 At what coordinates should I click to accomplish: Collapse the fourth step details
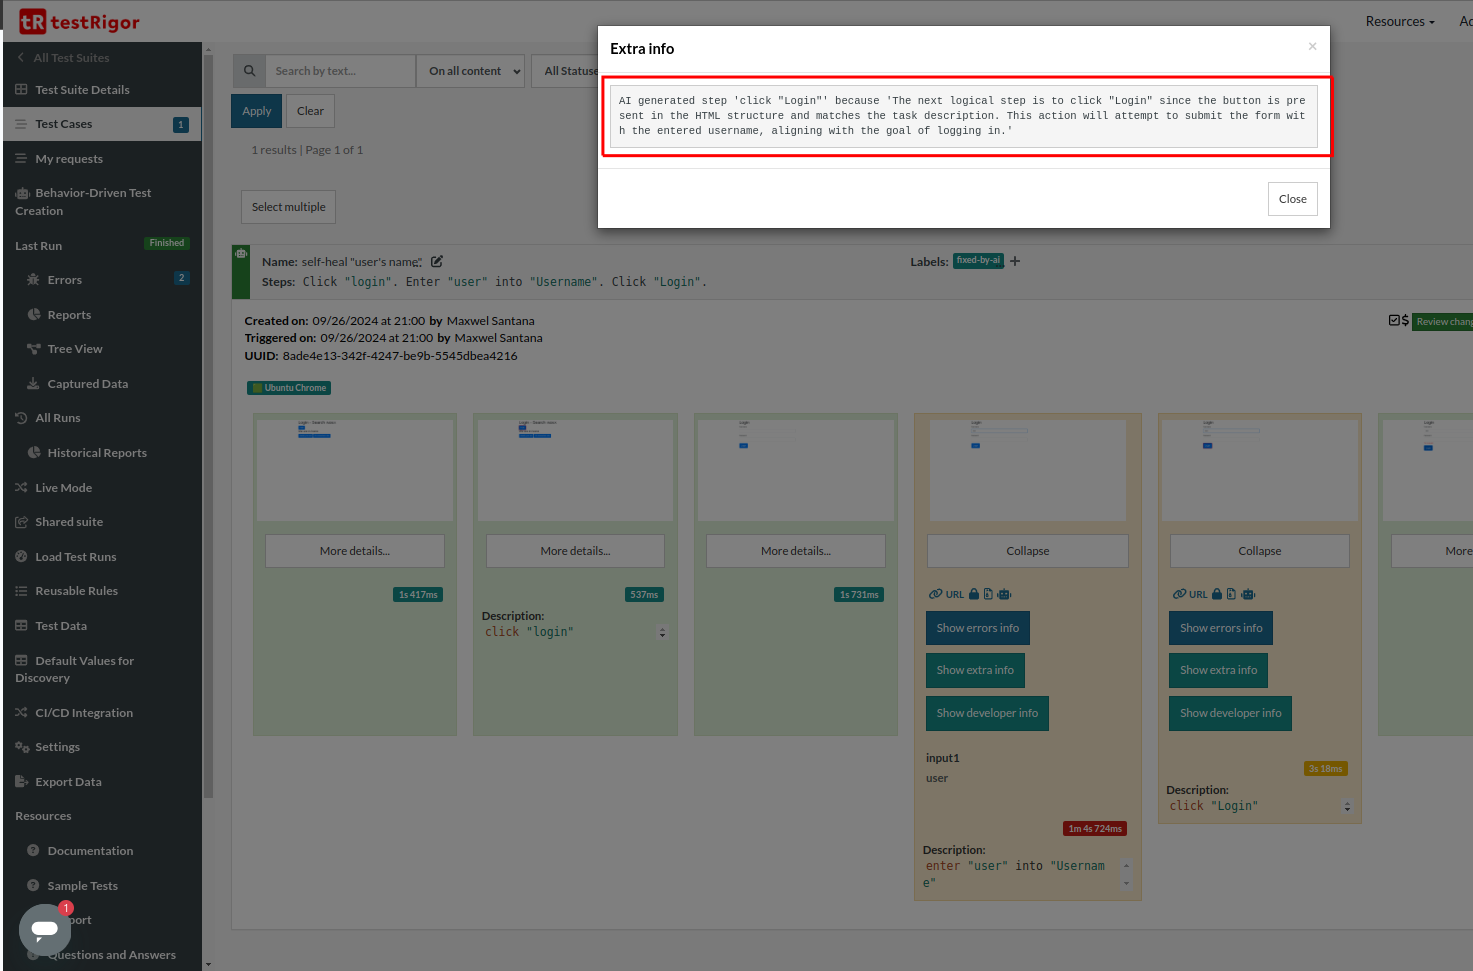point(1027,551)
